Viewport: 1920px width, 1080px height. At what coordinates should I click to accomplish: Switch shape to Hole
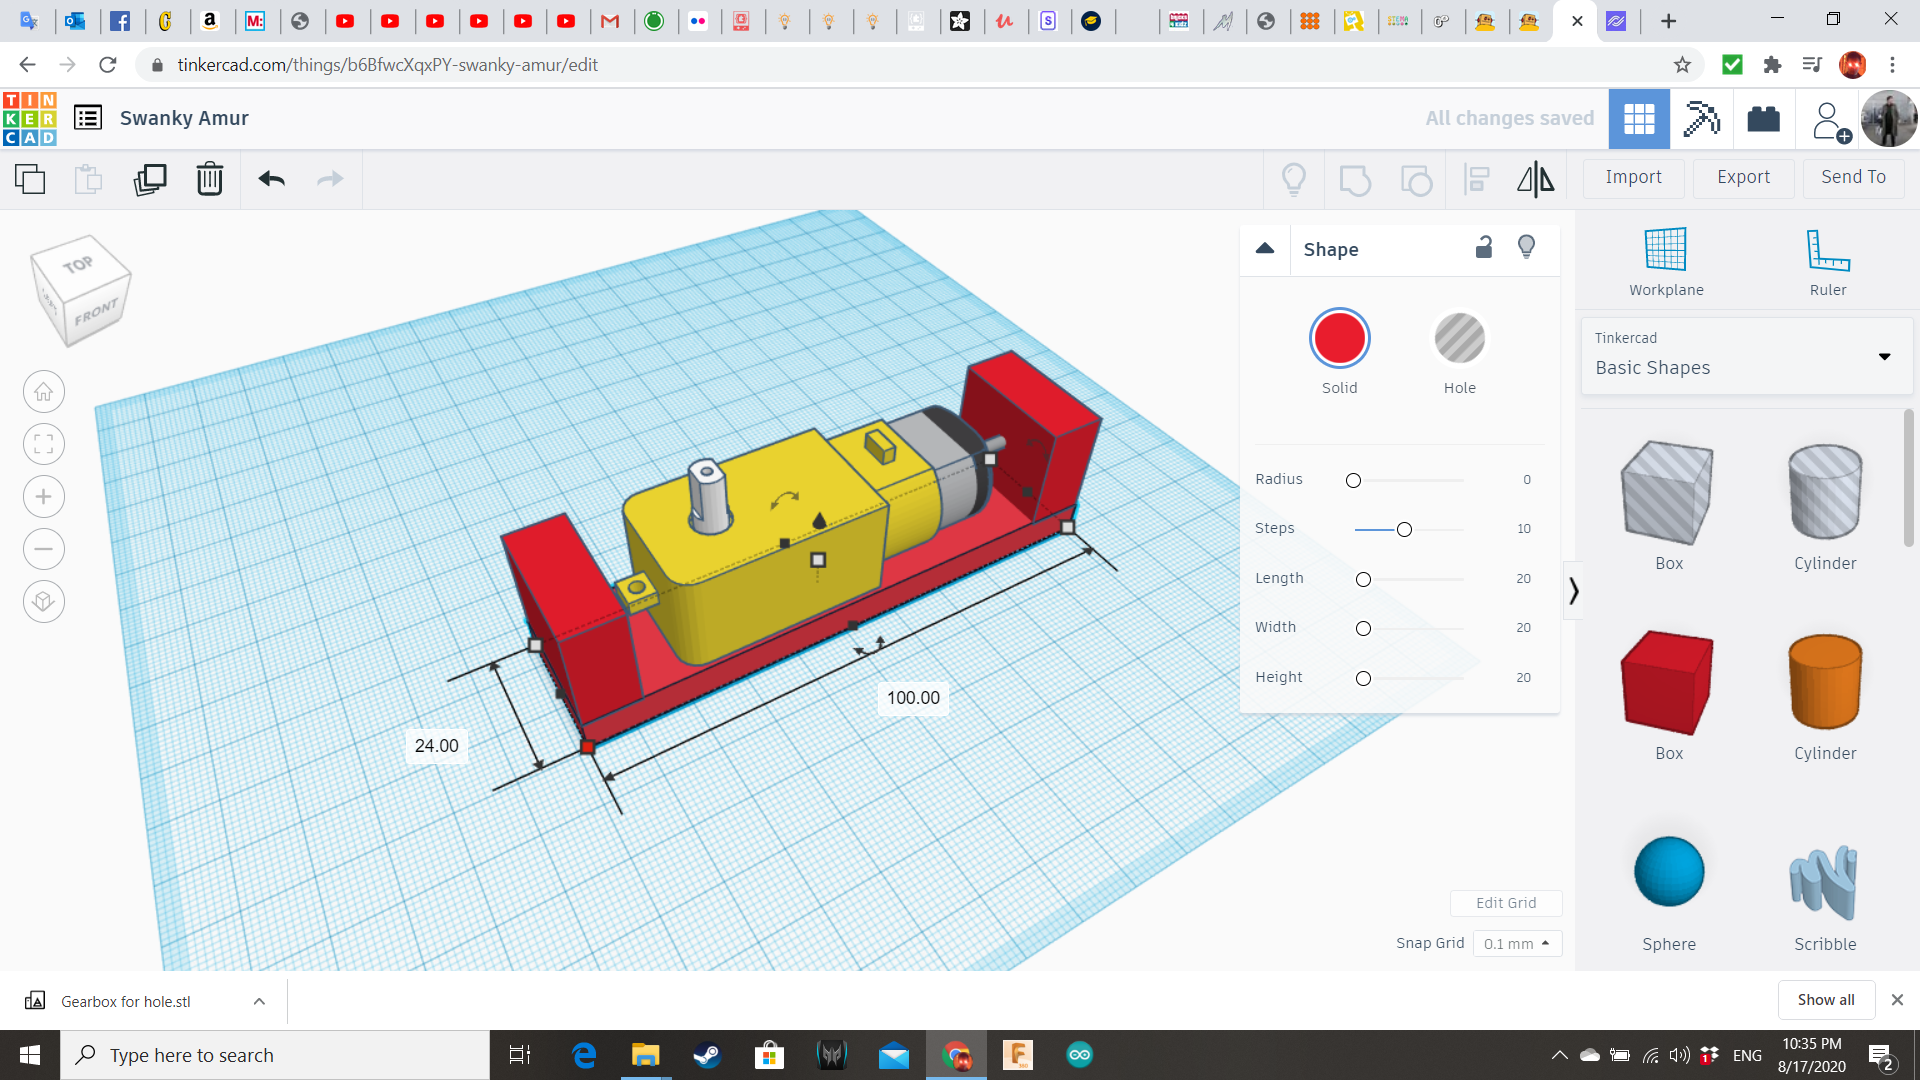click(1459, 339)
